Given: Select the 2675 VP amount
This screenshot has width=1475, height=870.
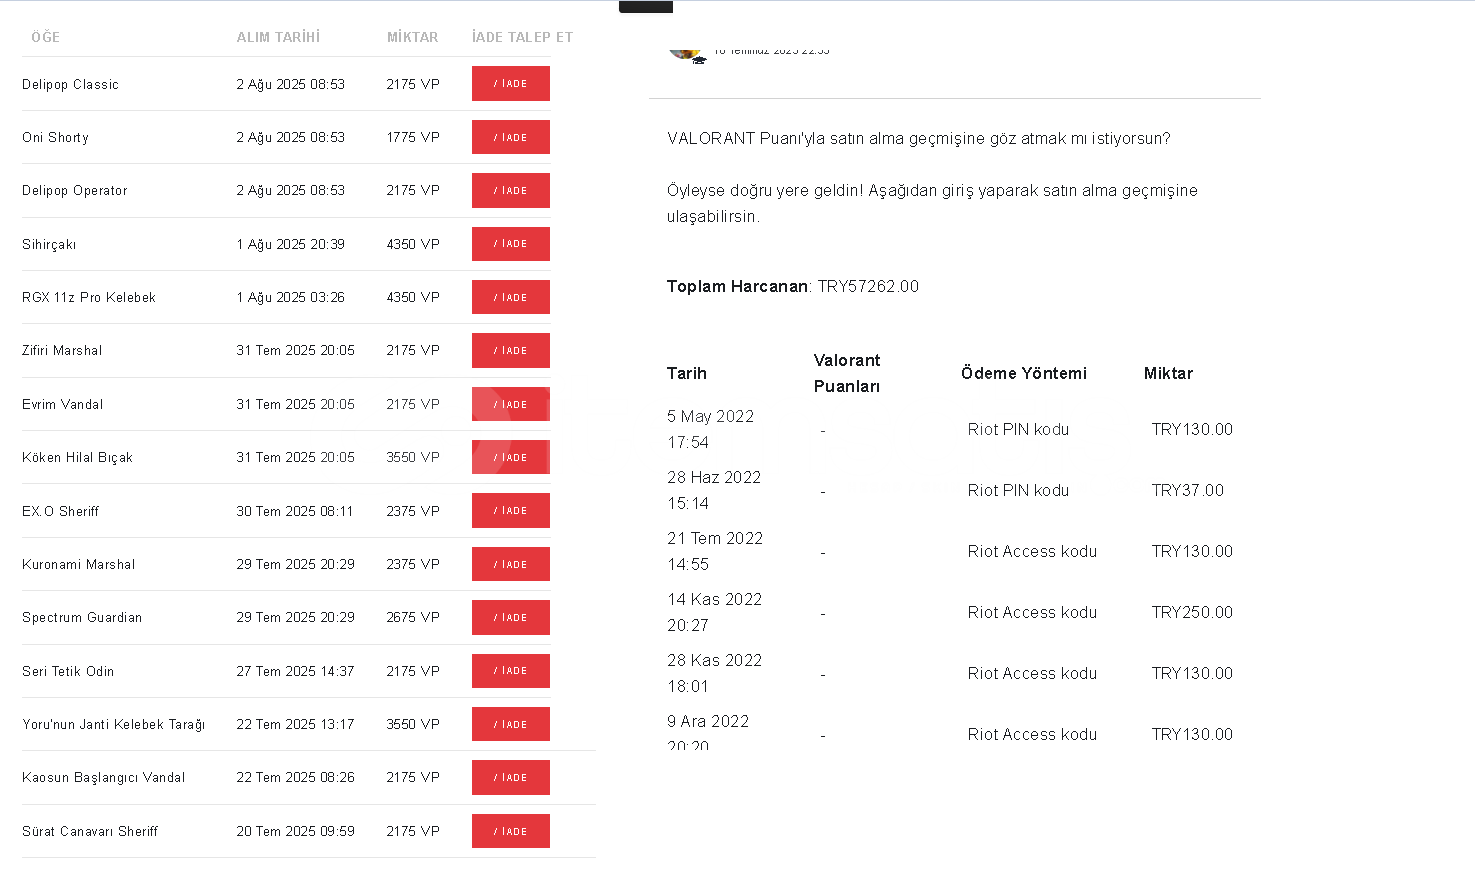Looking at the screenshot, I should click(x=413, y=617).
